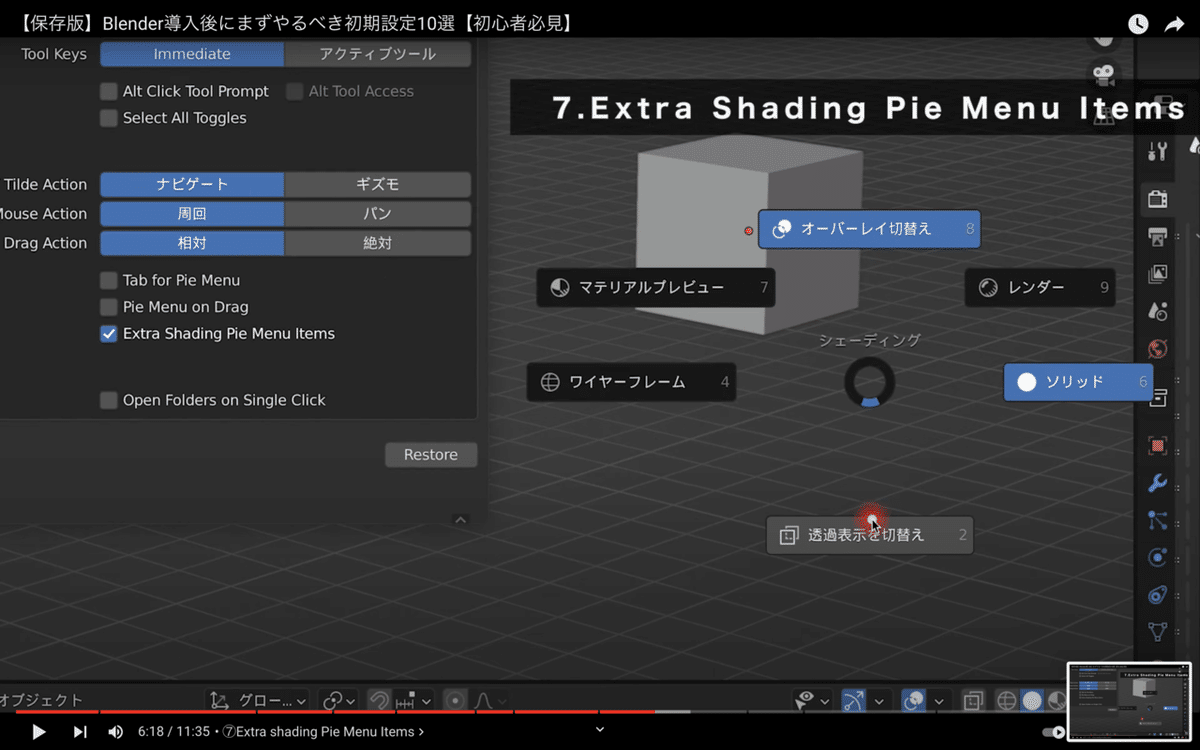Open the Particles properties icon
1200x750 pixels.
(1157, 521)
